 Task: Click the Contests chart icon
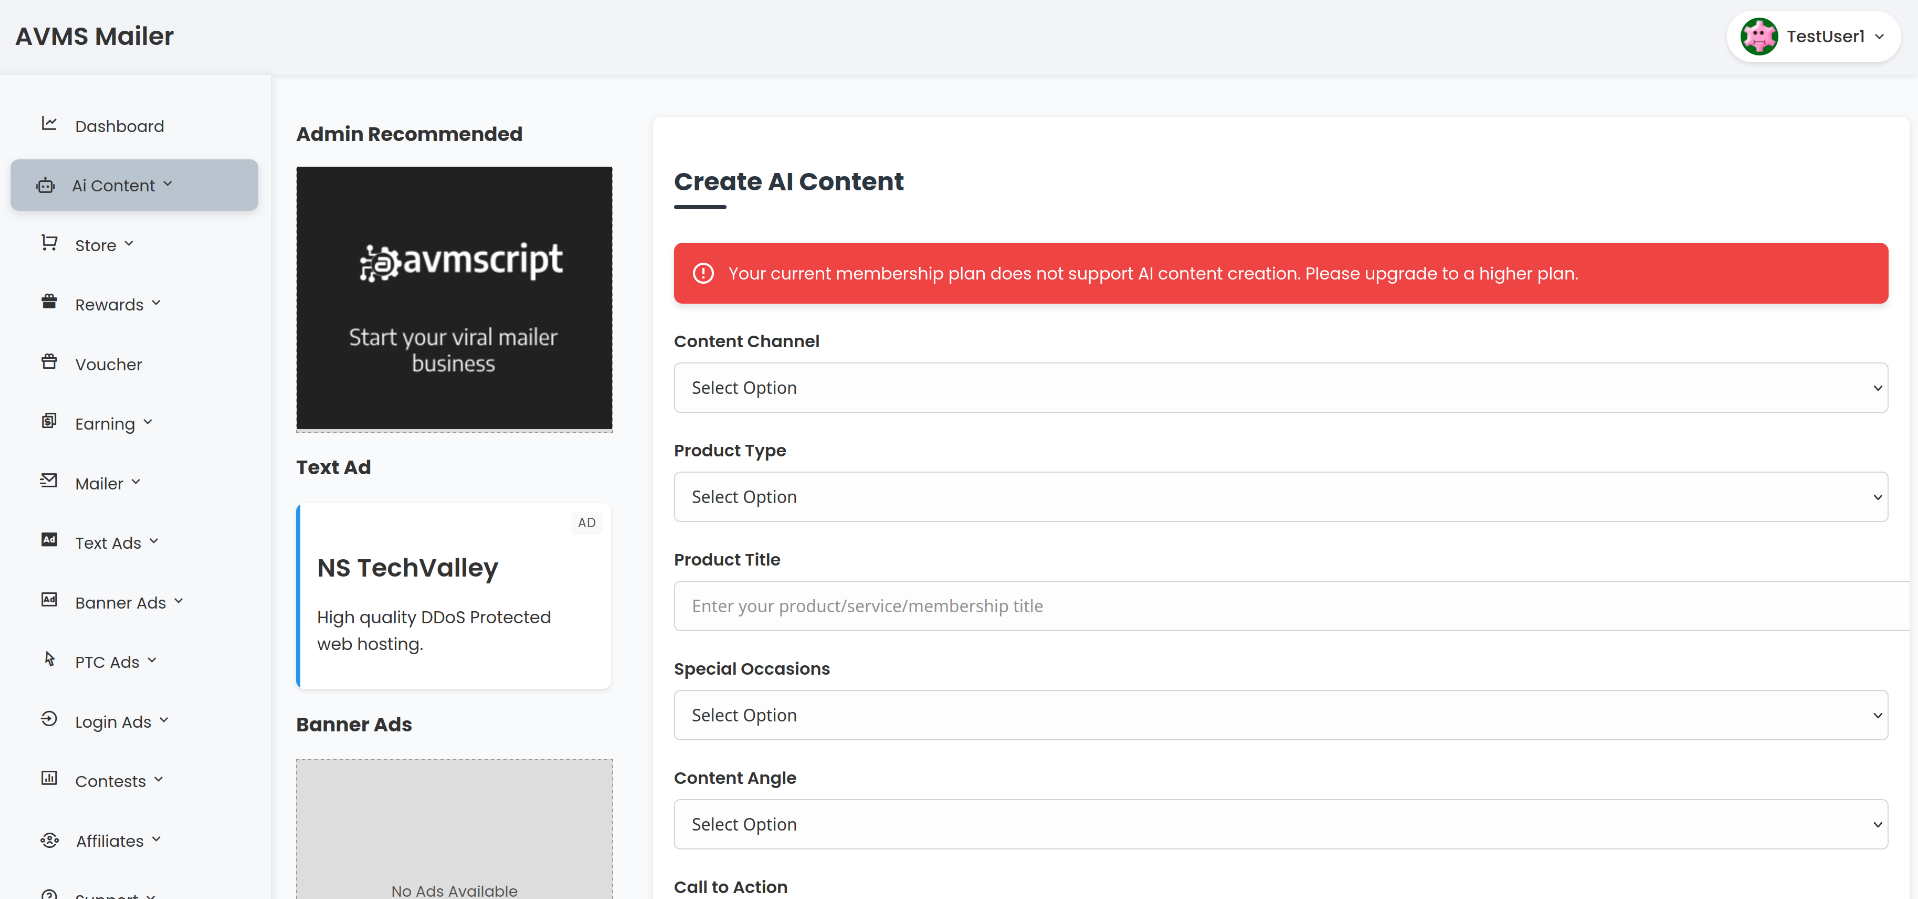point(49,778)
